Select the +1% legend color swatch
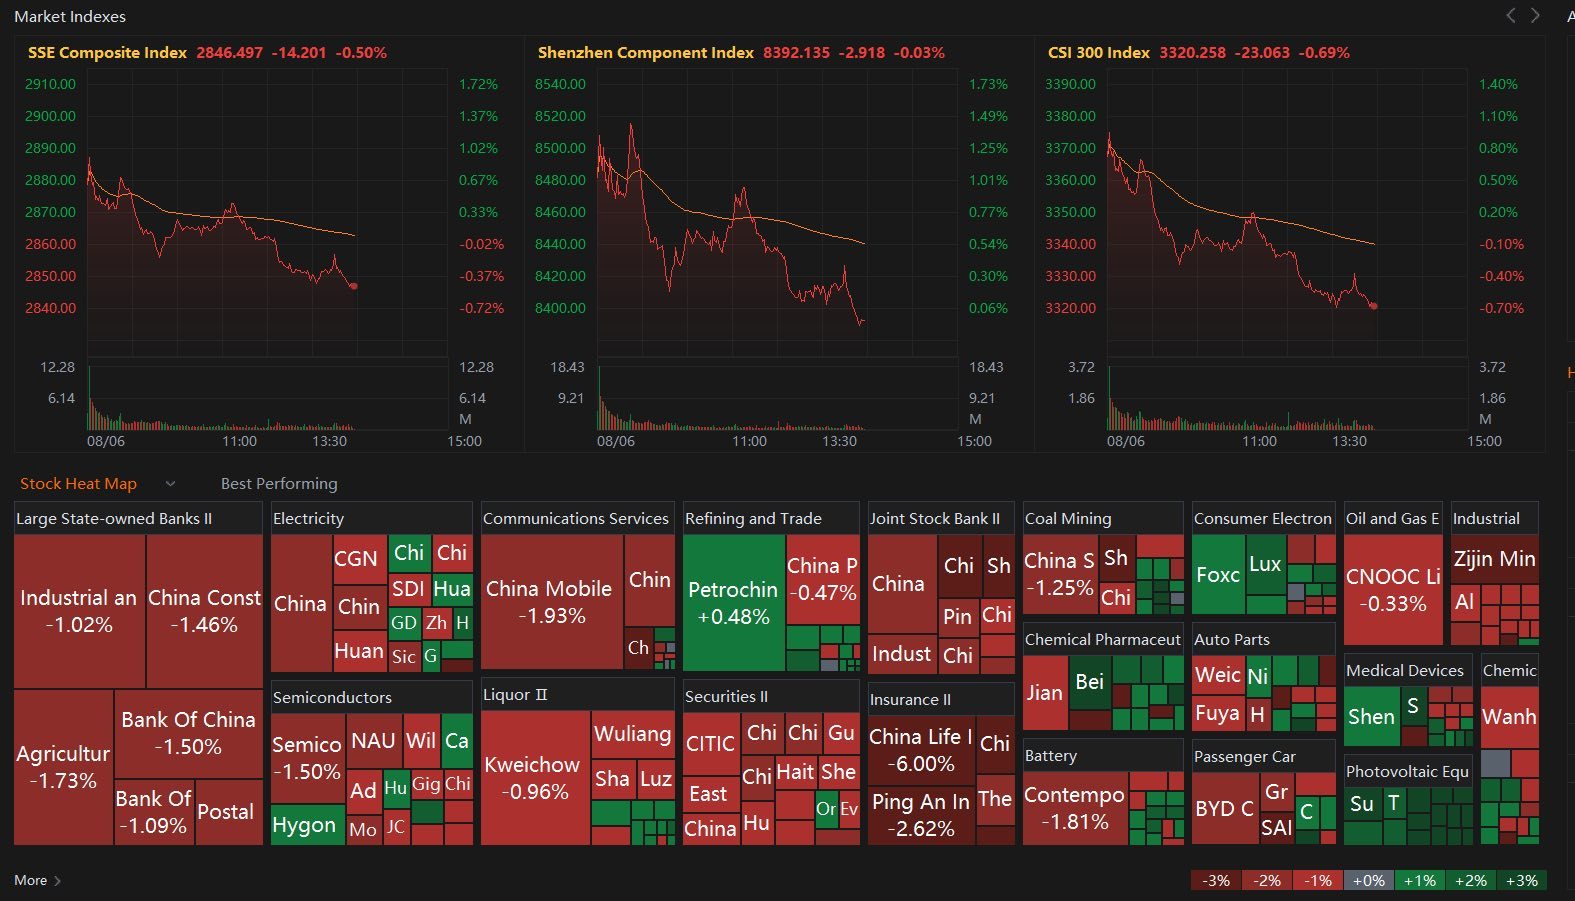 click(x=1420, y=881)
